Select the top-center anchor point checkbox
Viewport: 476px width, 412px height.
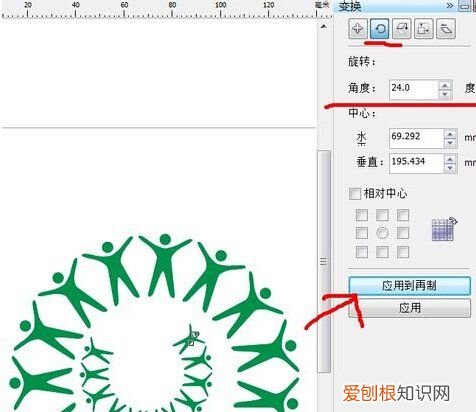pos(382,215)
